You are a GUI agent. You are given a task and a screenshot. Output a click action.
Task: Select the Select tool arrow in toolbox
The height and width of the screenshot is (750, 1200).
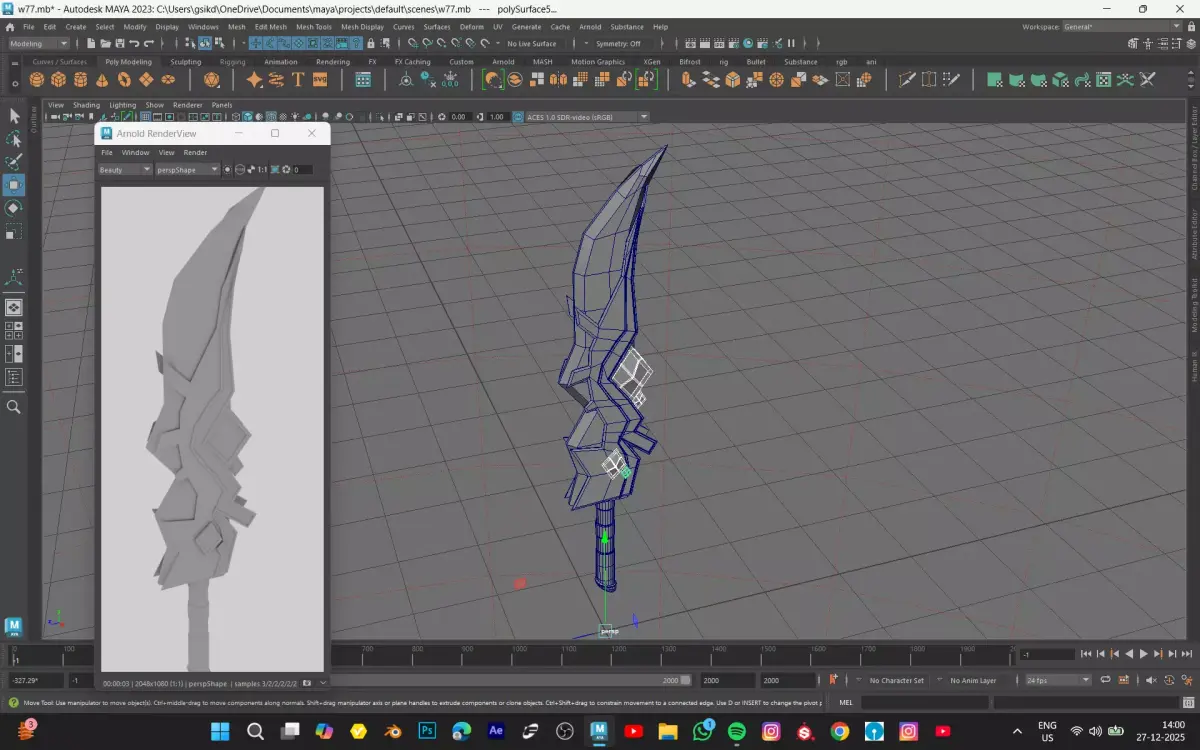(x=14, y=116)
